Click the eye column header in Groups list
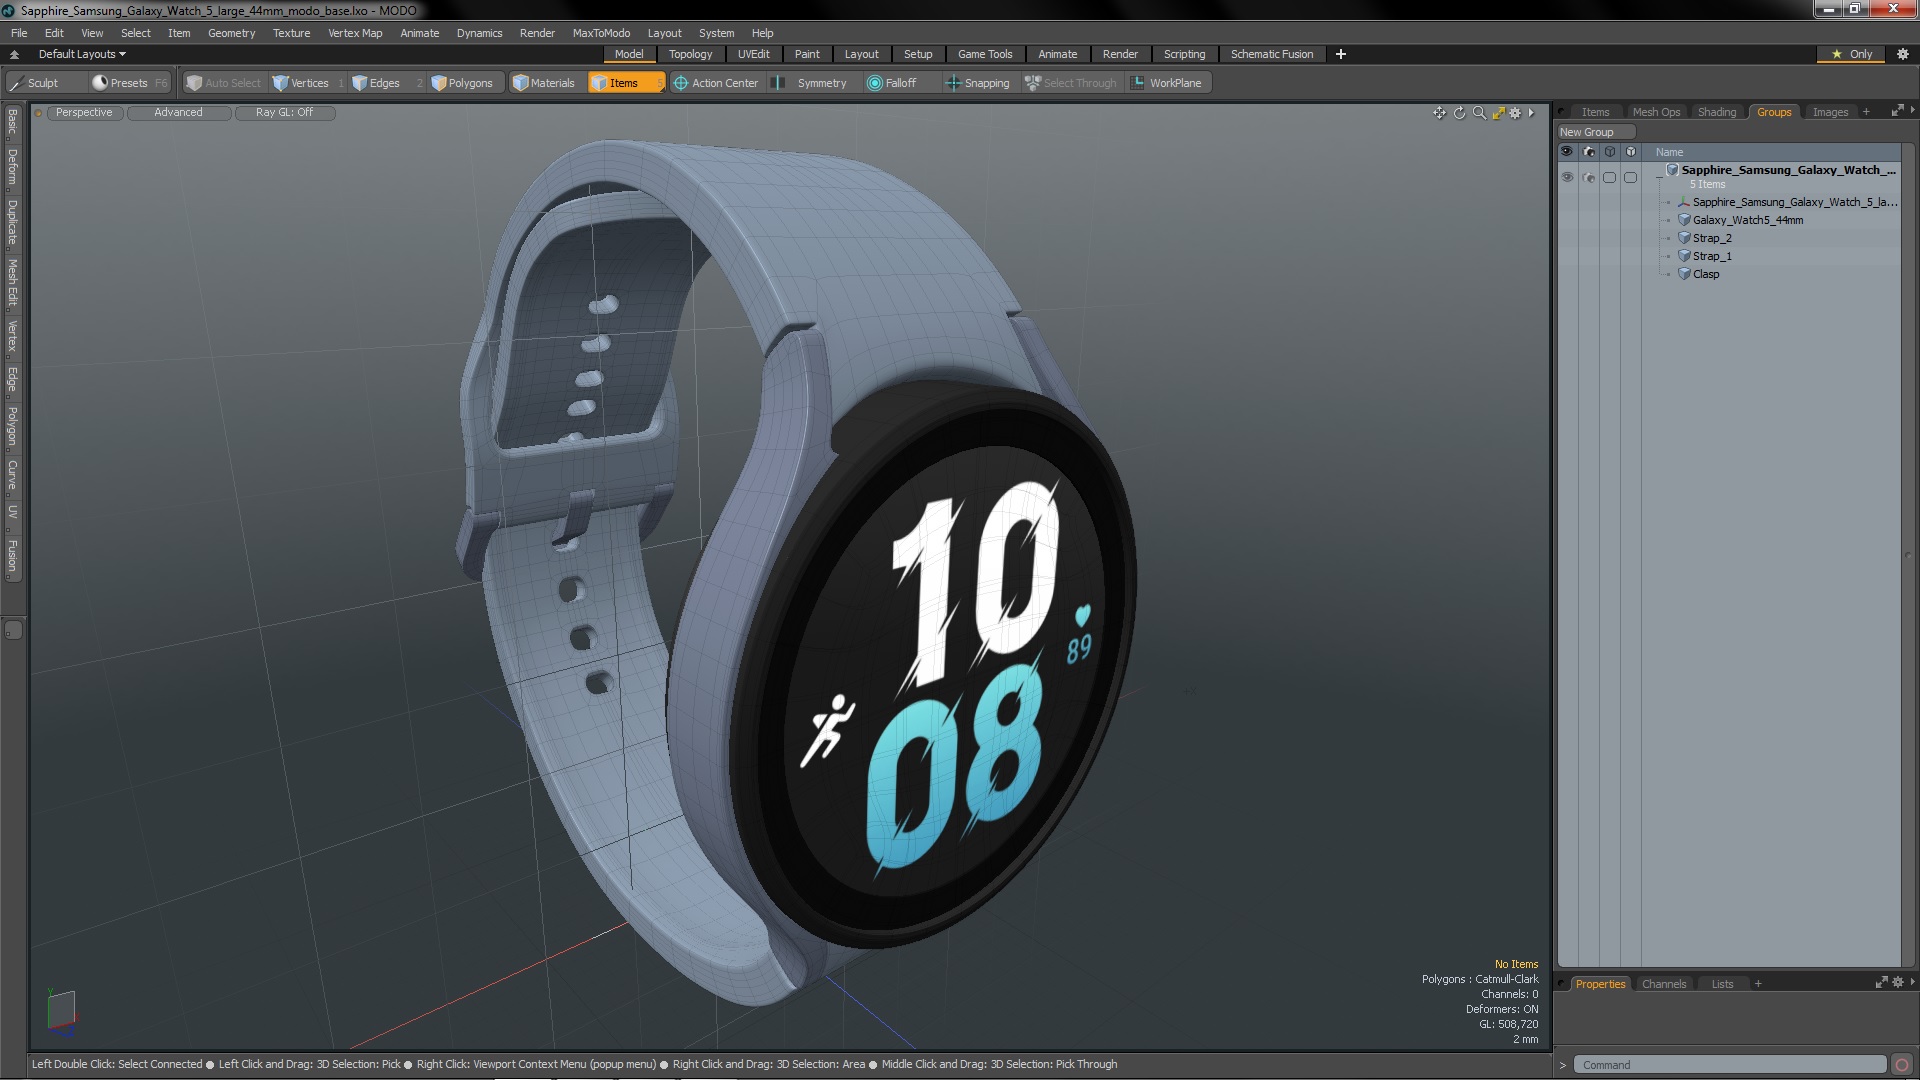The width and height of the screenshot is (1920, 1080). click(x=1567, y=152)
